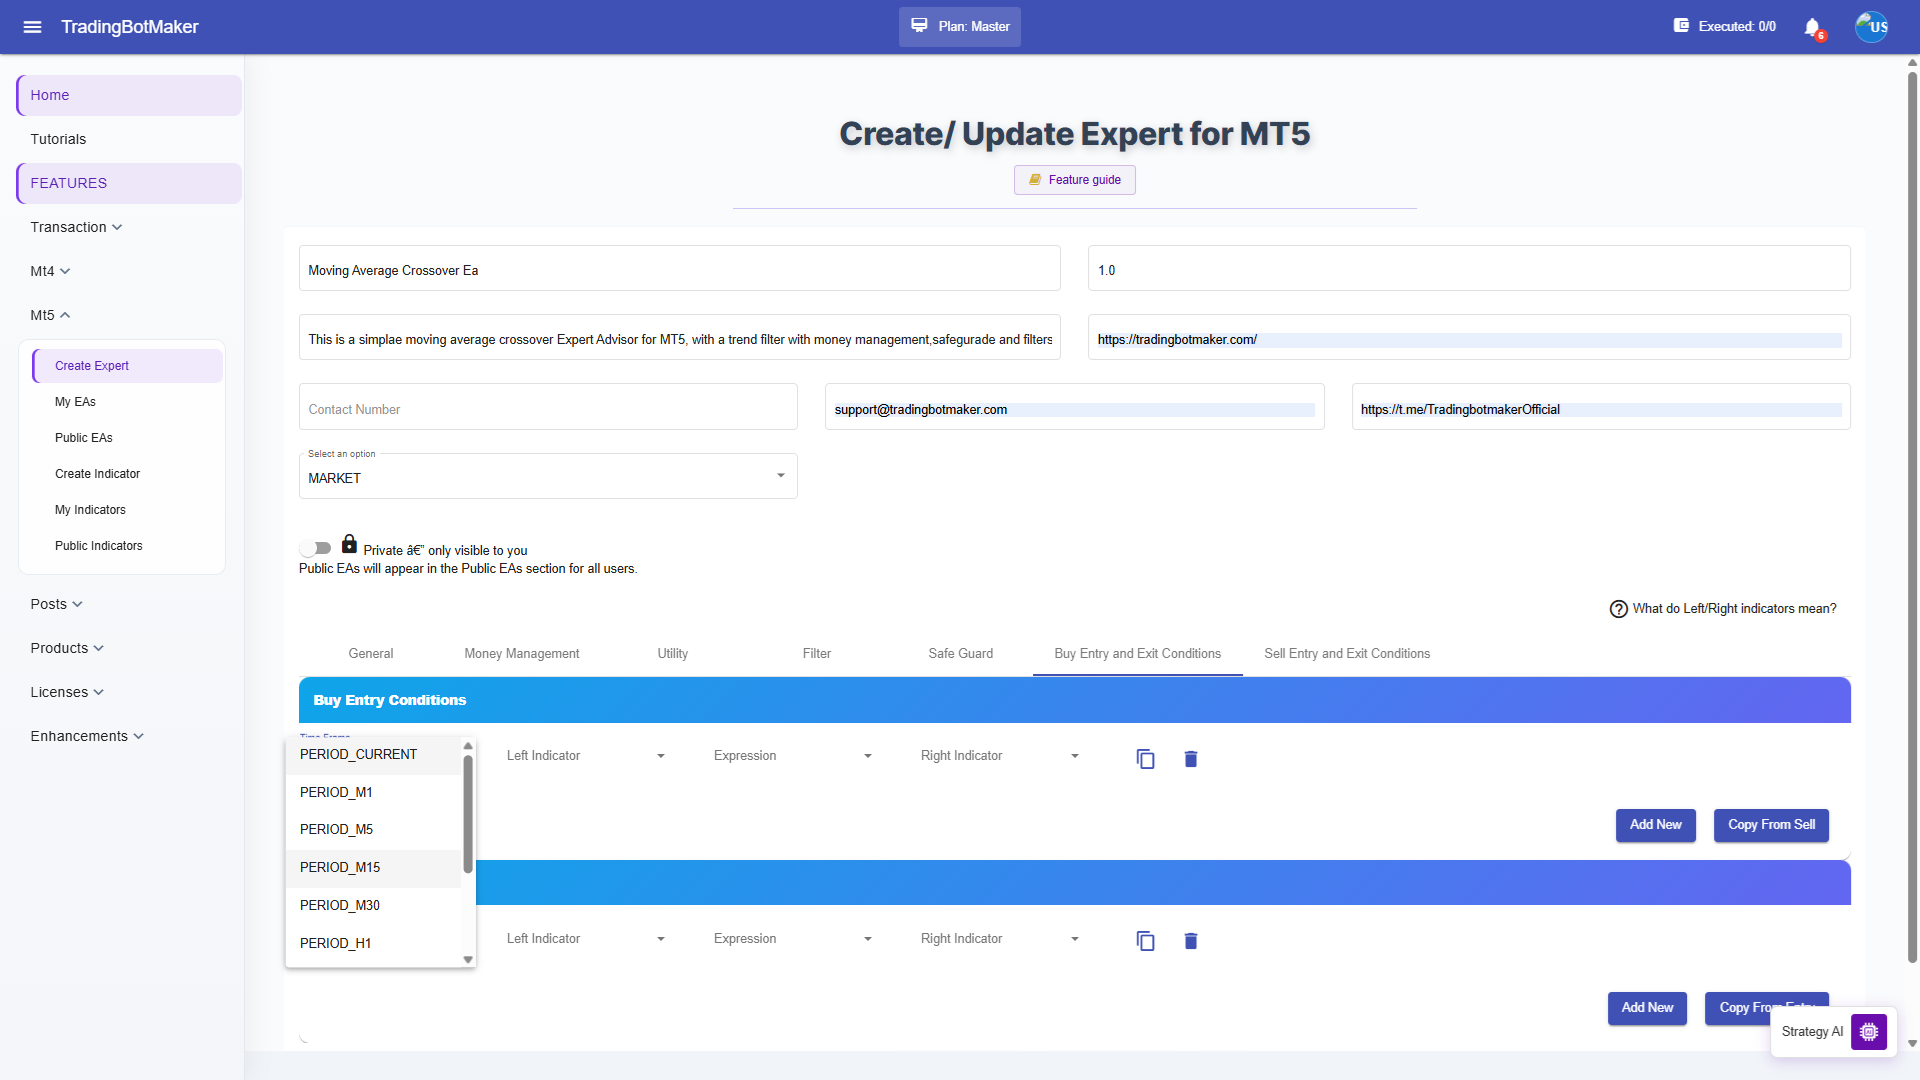Click the time frame list scrollbar

coord(467,813)
